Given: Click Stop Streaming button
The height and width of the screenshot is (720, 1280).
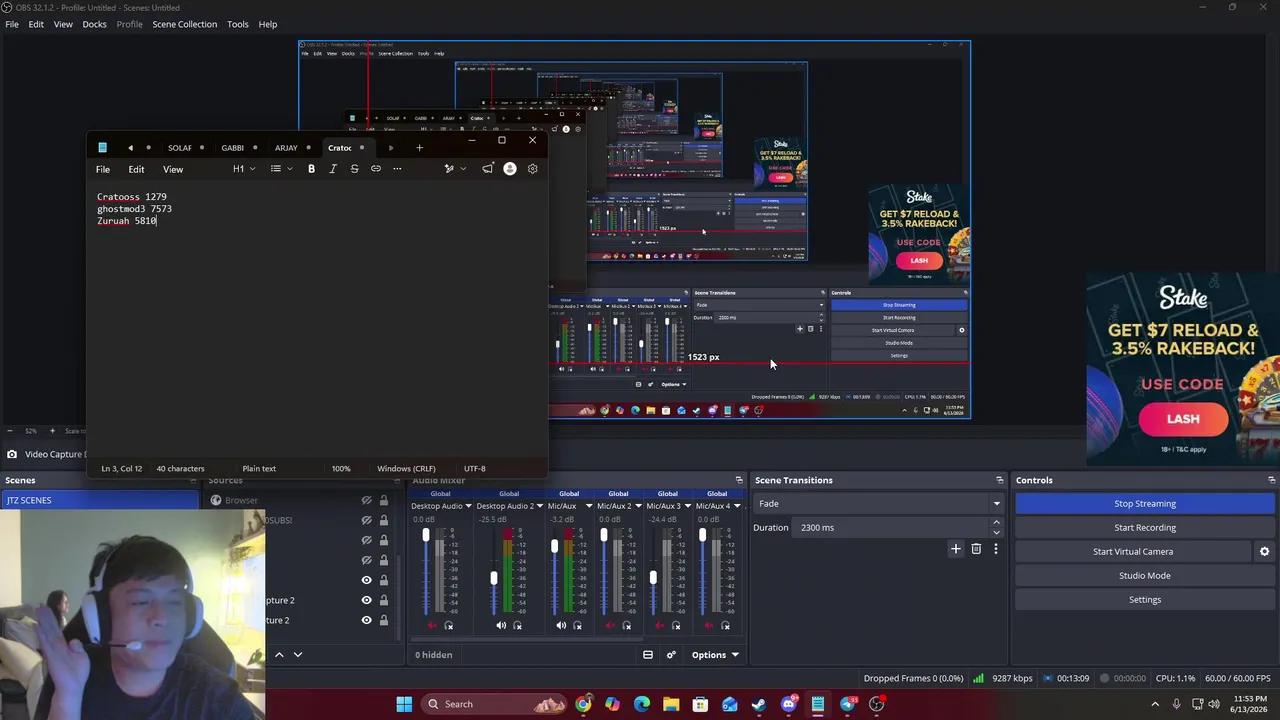Looking at the screenshot, I should [x=1144, y=503].
